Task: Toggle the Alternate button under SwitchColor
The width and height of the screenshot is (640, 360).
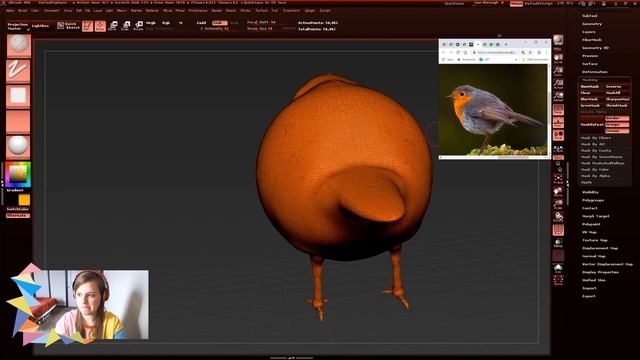Action: (x=18, y=216)
